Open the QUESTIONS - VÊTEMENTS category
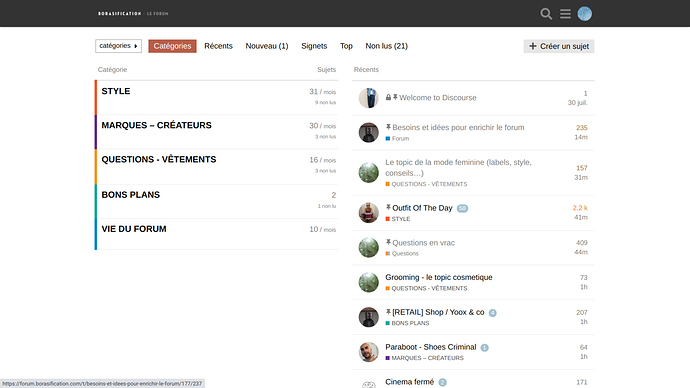This screenshot has width=690, height=388. coord(159,159)
